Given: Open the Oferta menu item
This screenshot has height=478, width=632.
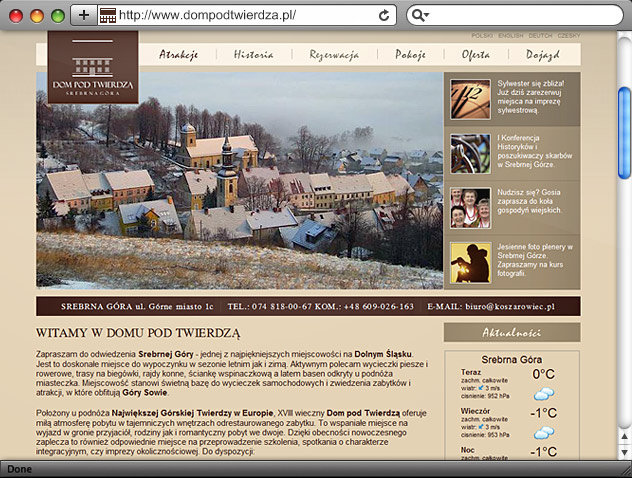Looking at the screenshot, I should (476, 54).
